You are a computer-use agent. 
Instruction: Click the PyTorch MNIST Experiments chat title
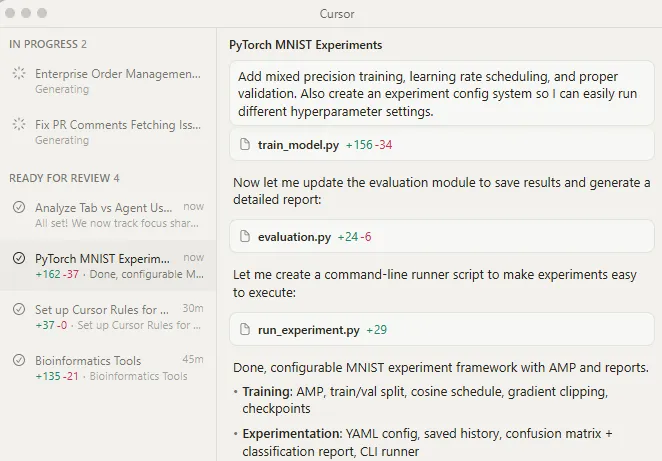click(x=305, y=46)
